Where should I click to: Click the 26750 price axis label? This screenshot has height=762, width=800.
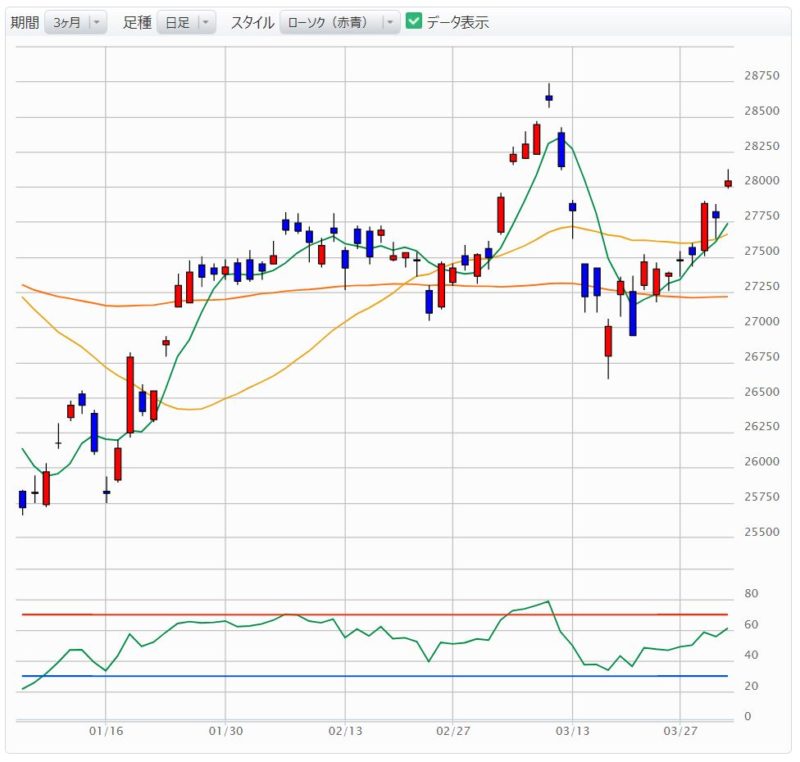(x=762, y=357)
